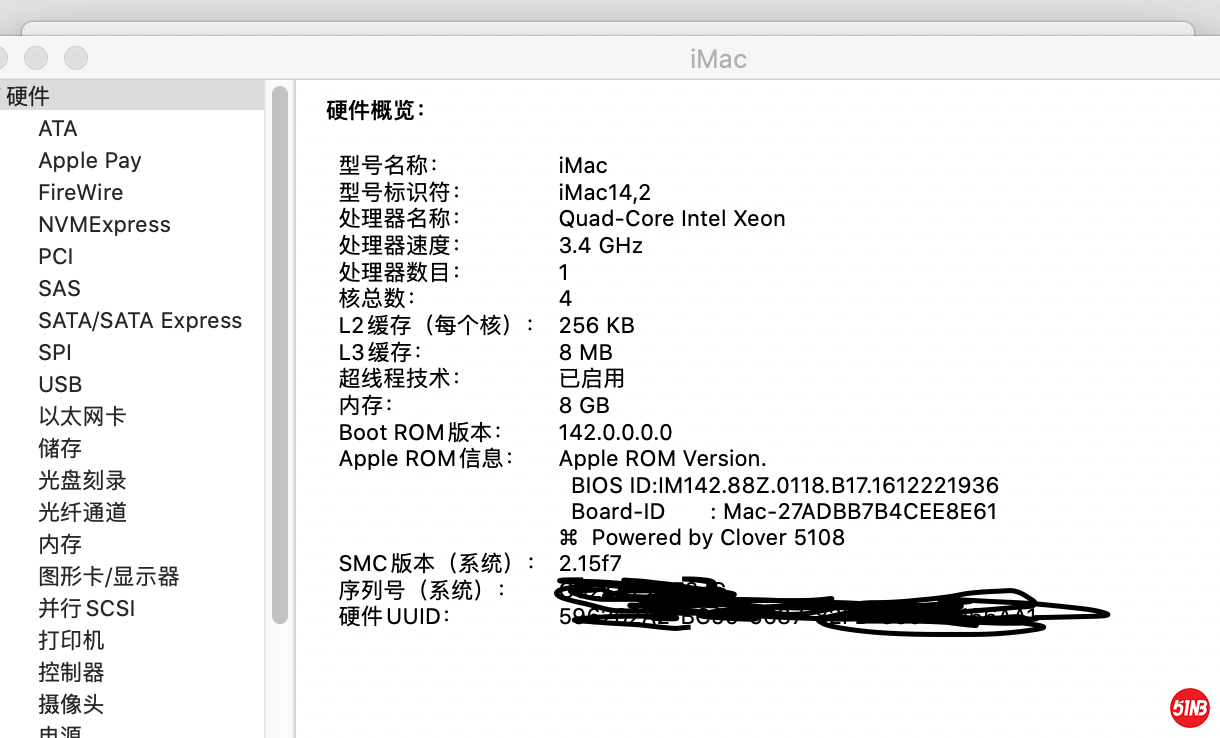Screen dimensions: 1220x738
Task: Click the 硬件UUID label
Action: 395,616
